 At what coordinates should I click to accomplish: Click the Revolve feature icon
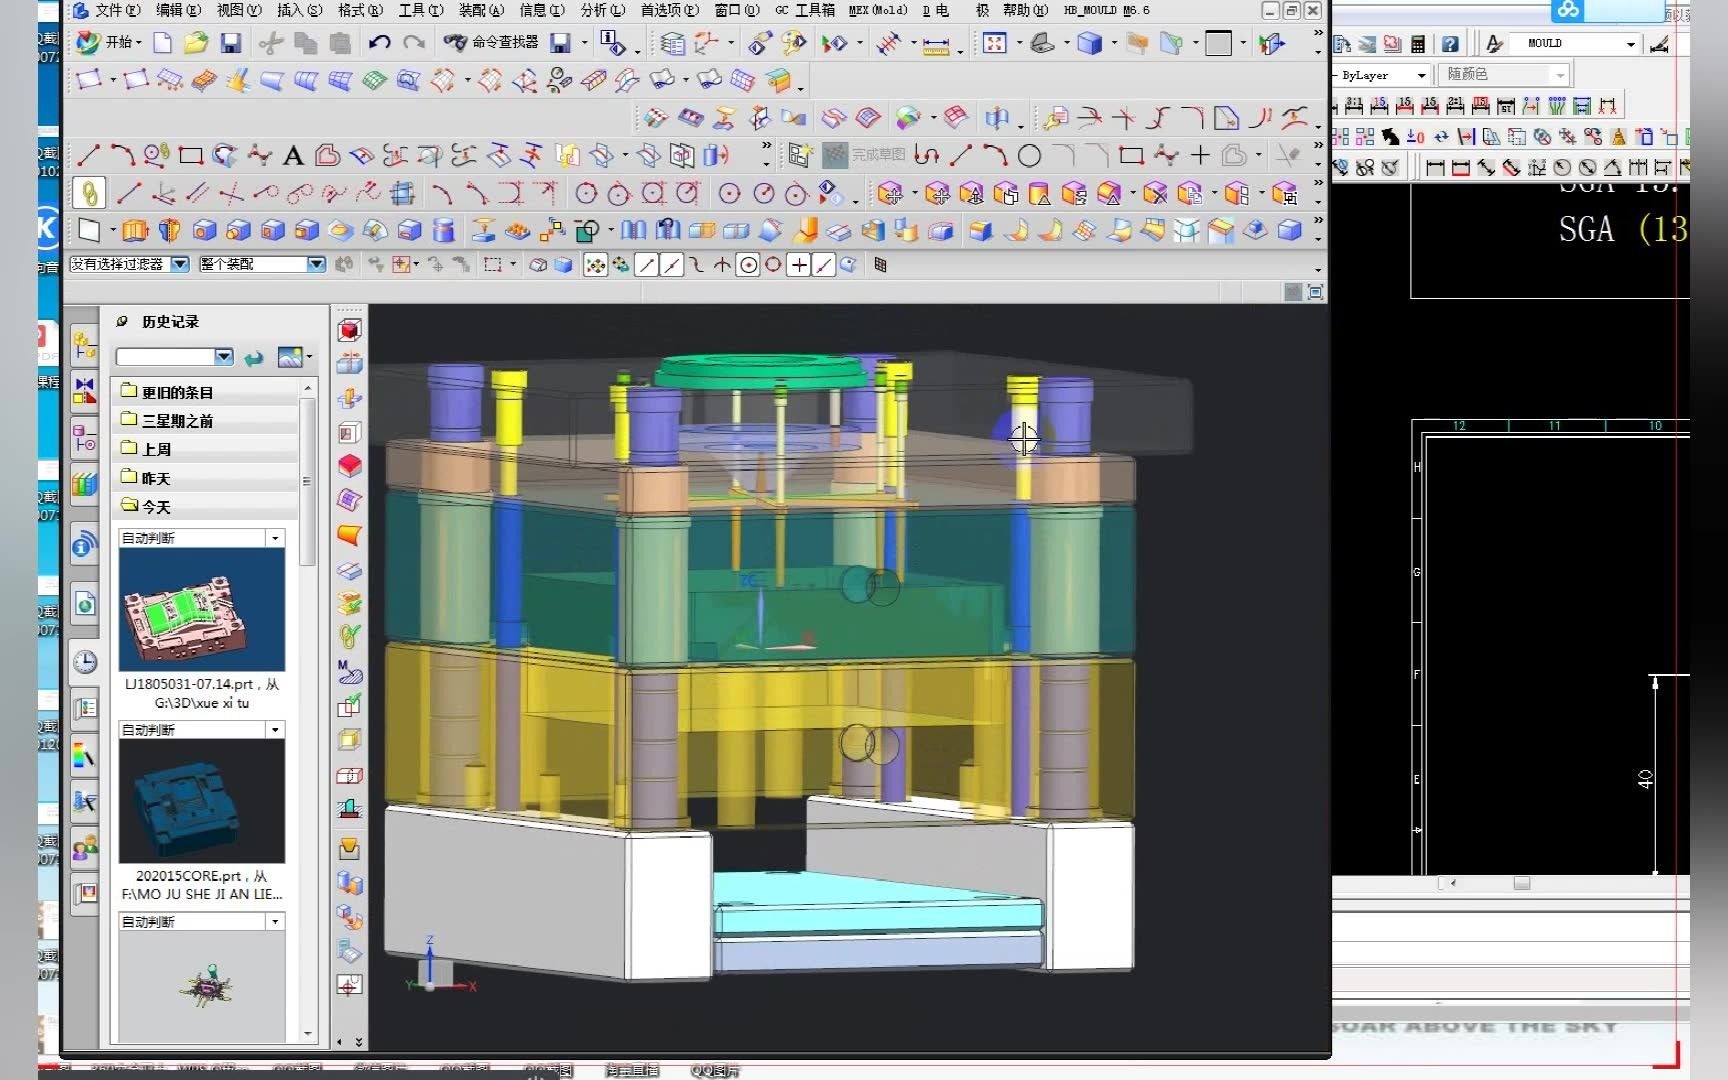coord(170,231)
